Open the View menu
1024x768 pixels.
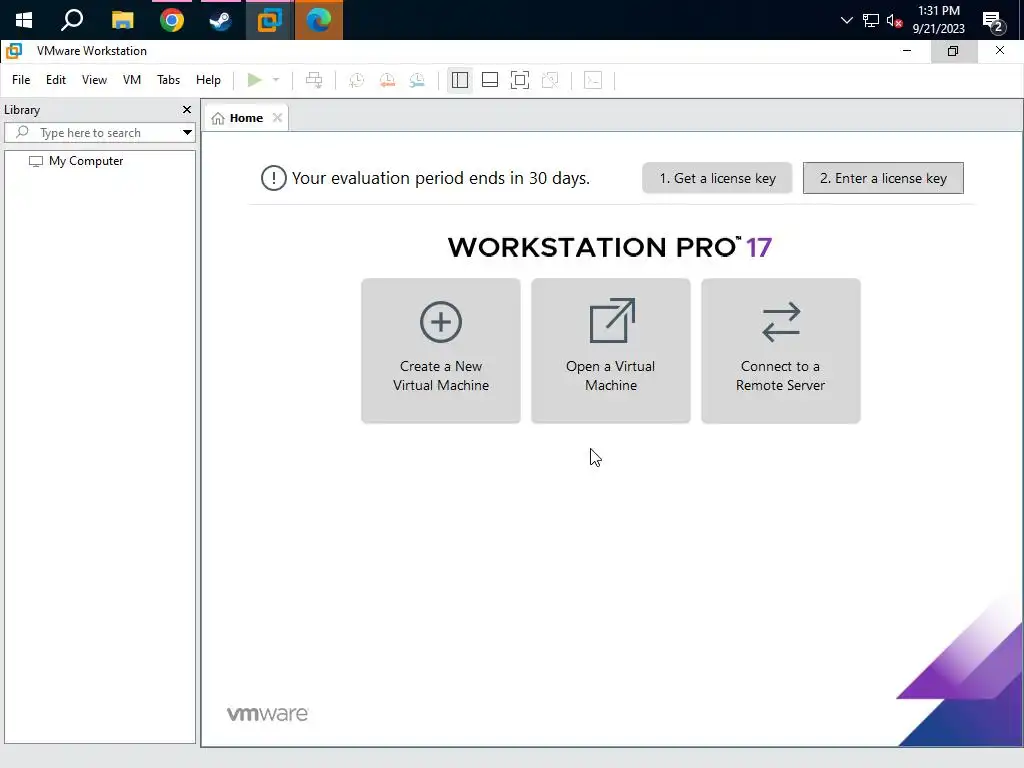(x=94, y=80)
